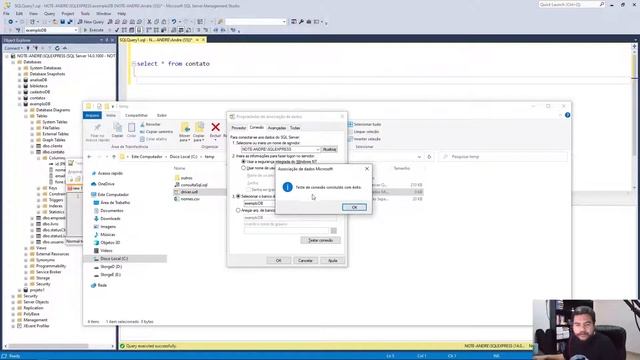Click the Undo arrow icon in toolbar

click(x=174, y=22)
